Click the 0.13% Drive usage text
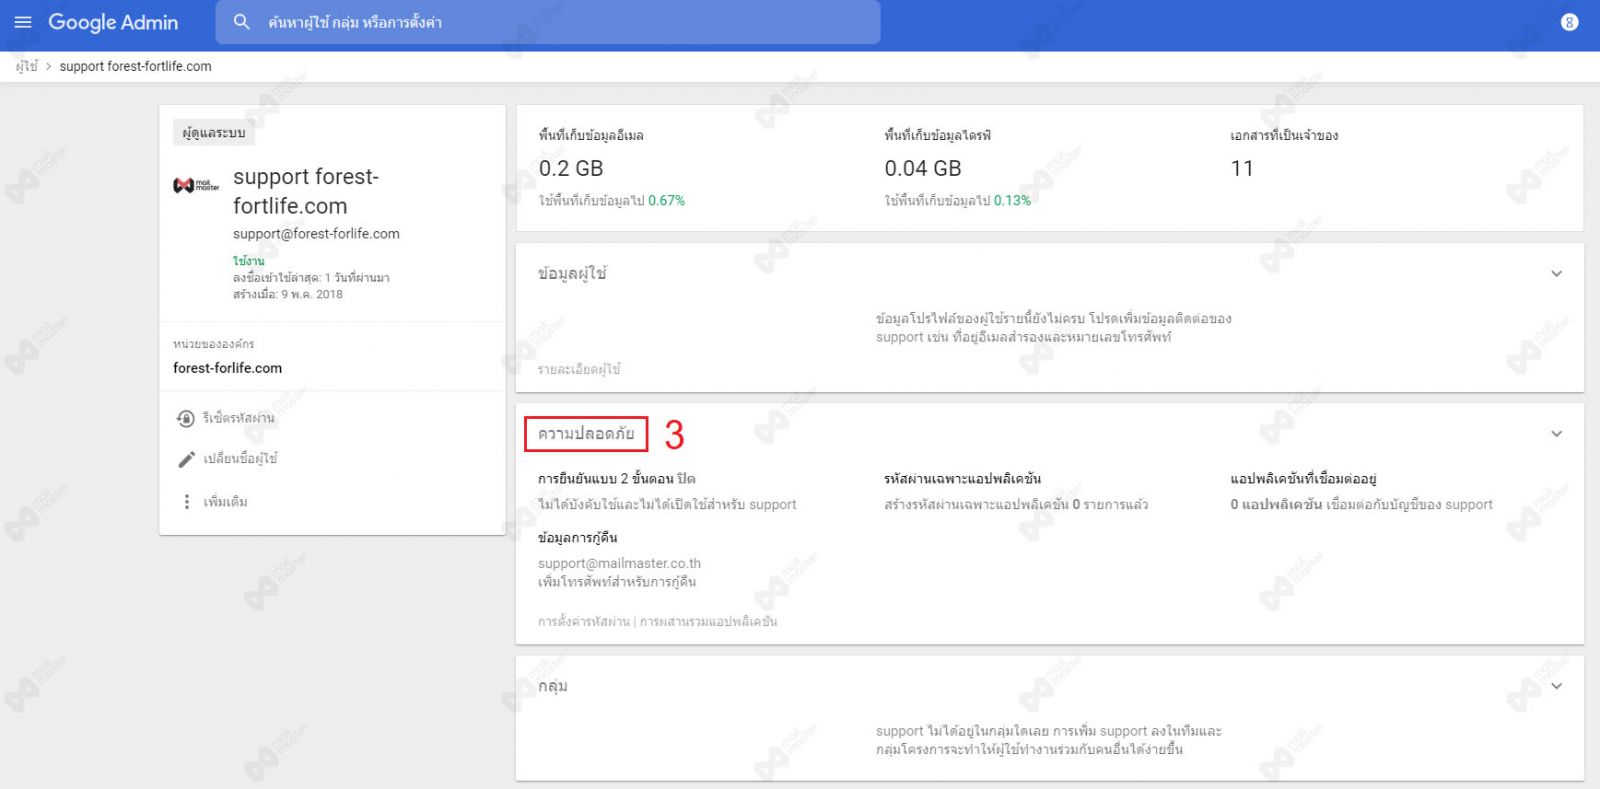The image size is (1600, 789). [x=1012, y=200]
